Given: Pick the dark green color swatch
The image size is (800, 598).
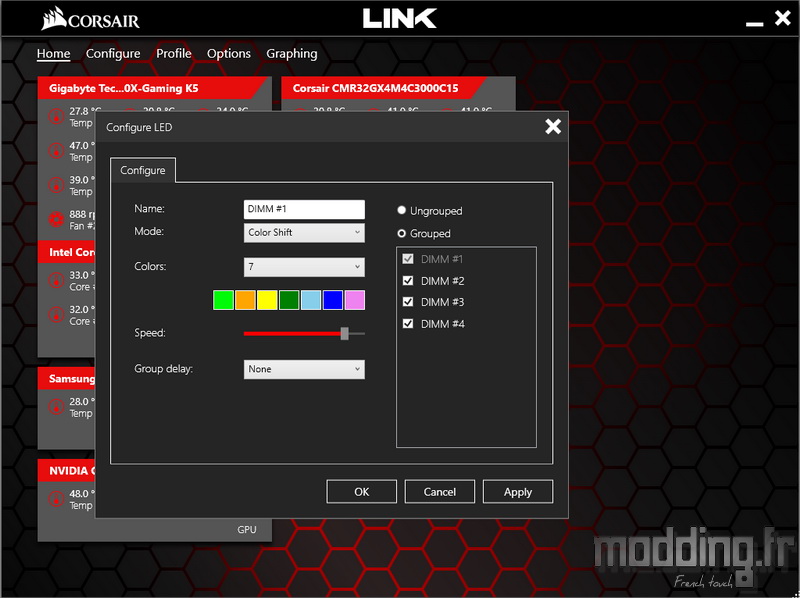Looking at the screenshot, I should [x=289, y=300].
